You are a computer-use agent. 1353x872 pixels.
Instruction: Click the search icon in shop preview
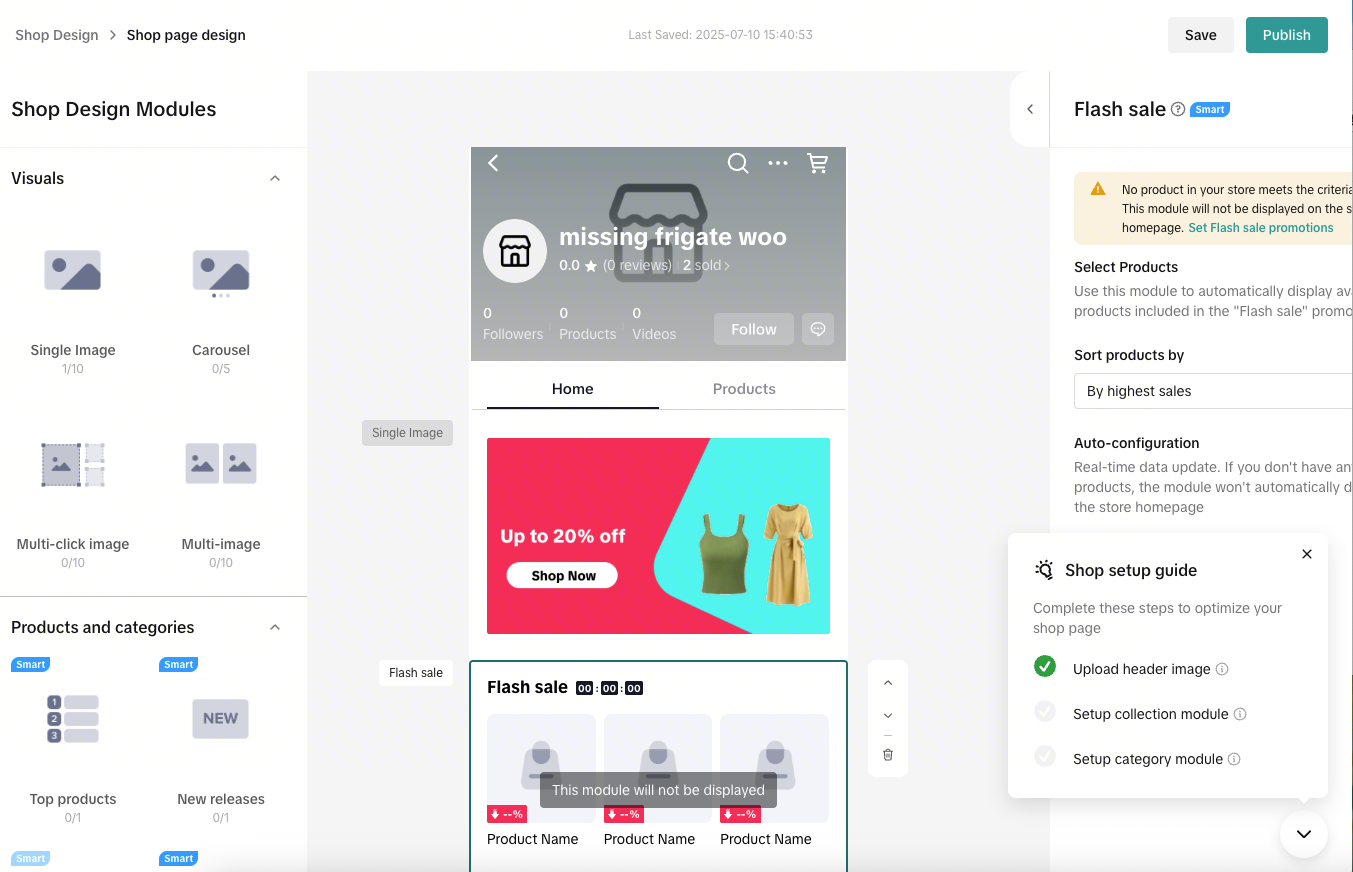click(x=738, y=163)
